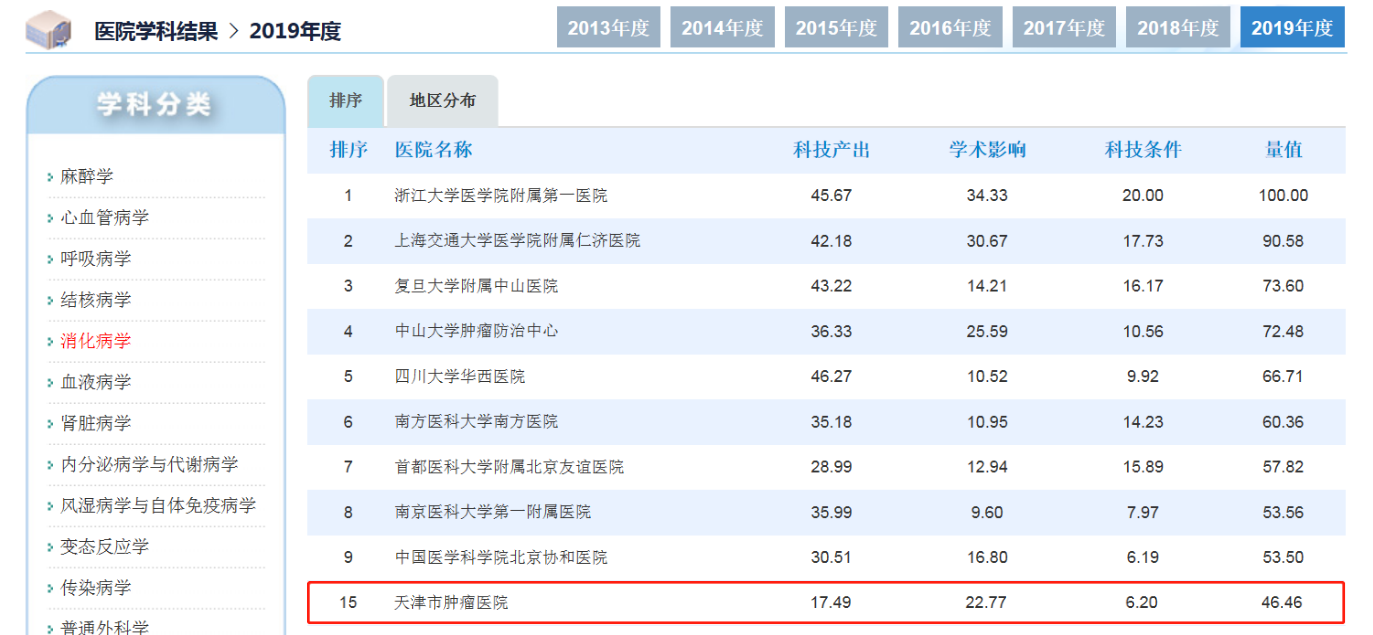The image size is (1373, 635).
Task: Click hospital name 首都医科大学附属北京友谊医院
Action: 509,467
